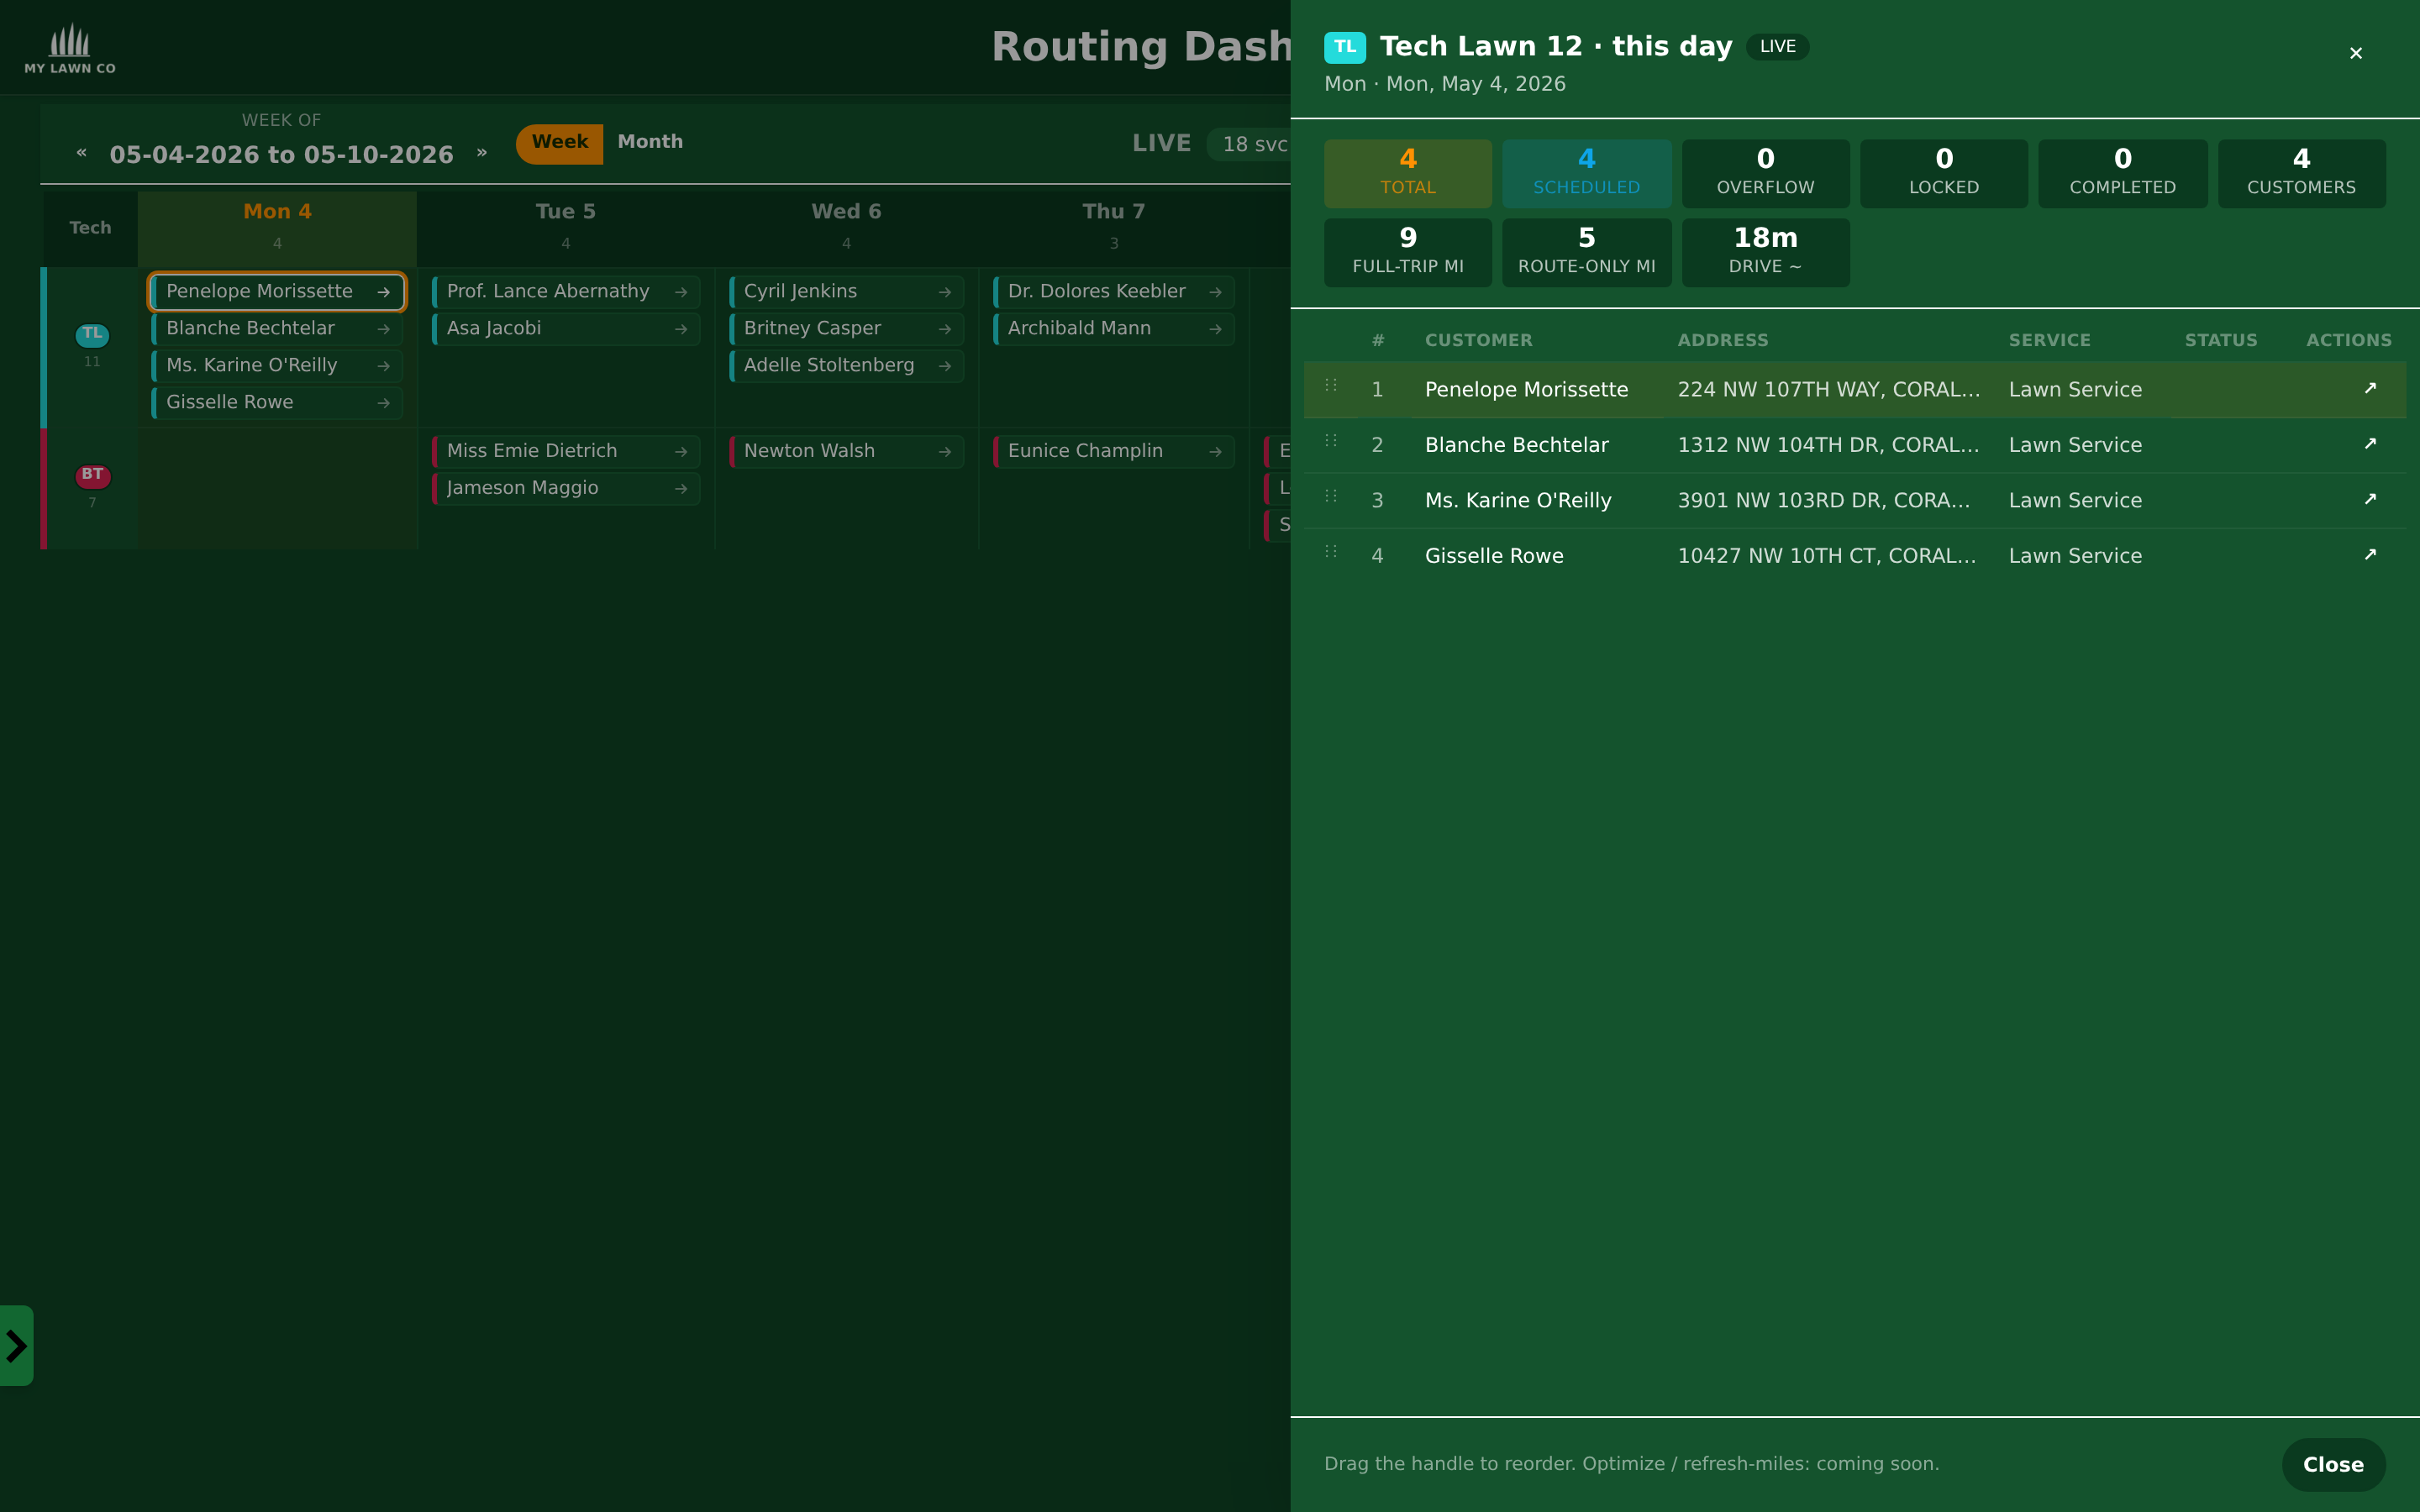Filter by the OVERFLOW stat tile
This screenshot has width=2420, height=1512.
click(1765, 173)
